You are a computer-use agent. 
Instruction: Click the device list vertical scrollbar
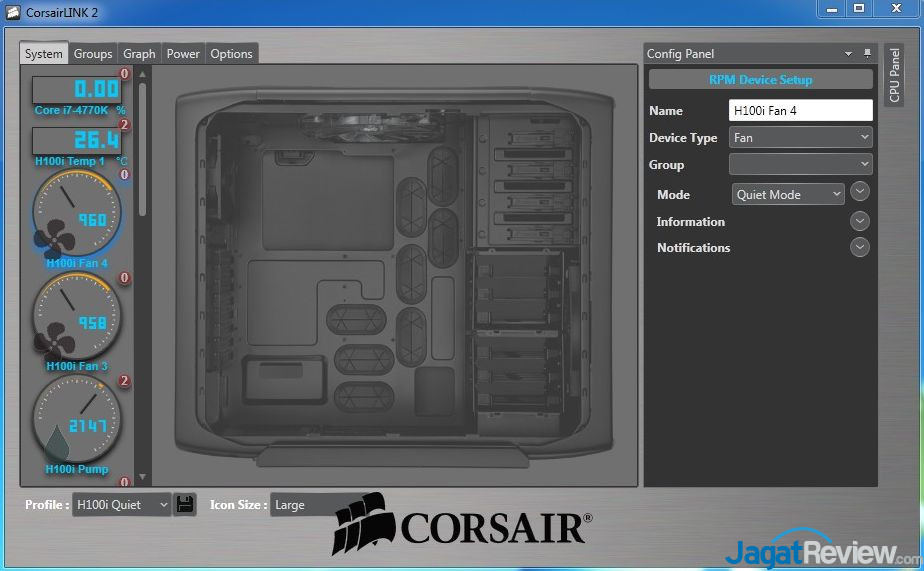(x=142, y=150)
